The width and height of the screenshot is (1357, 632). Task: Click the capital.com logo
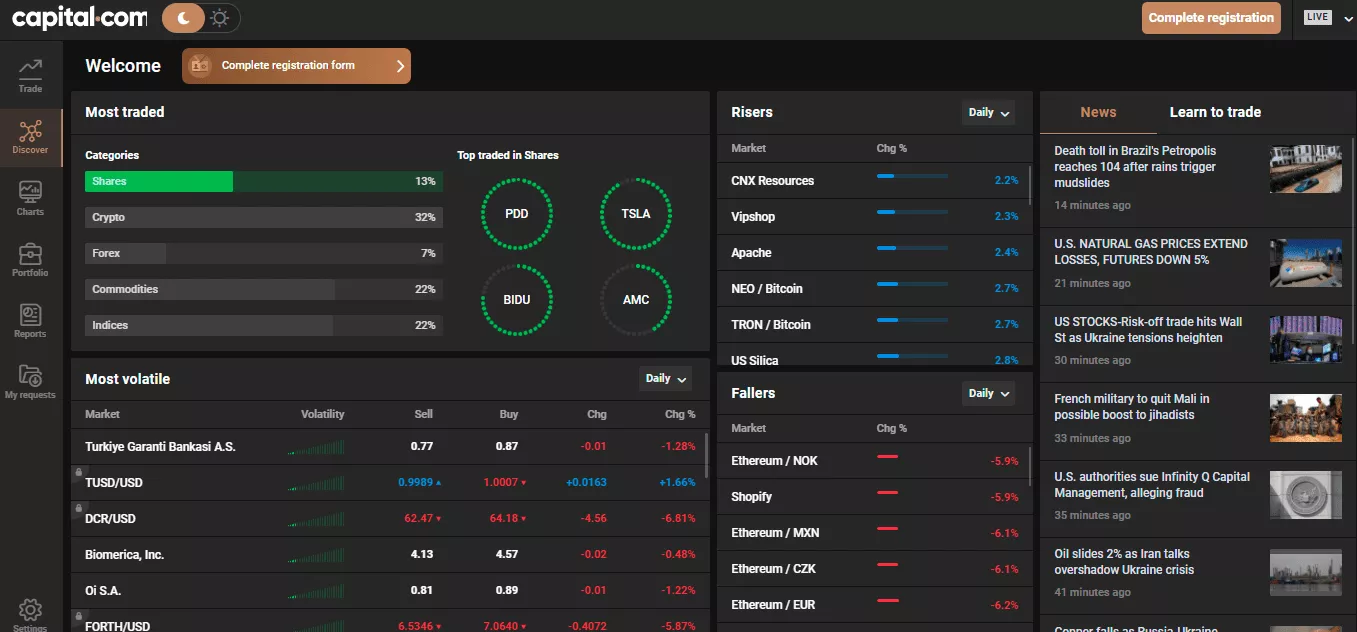pyautogui.click(x=79, y=17)
